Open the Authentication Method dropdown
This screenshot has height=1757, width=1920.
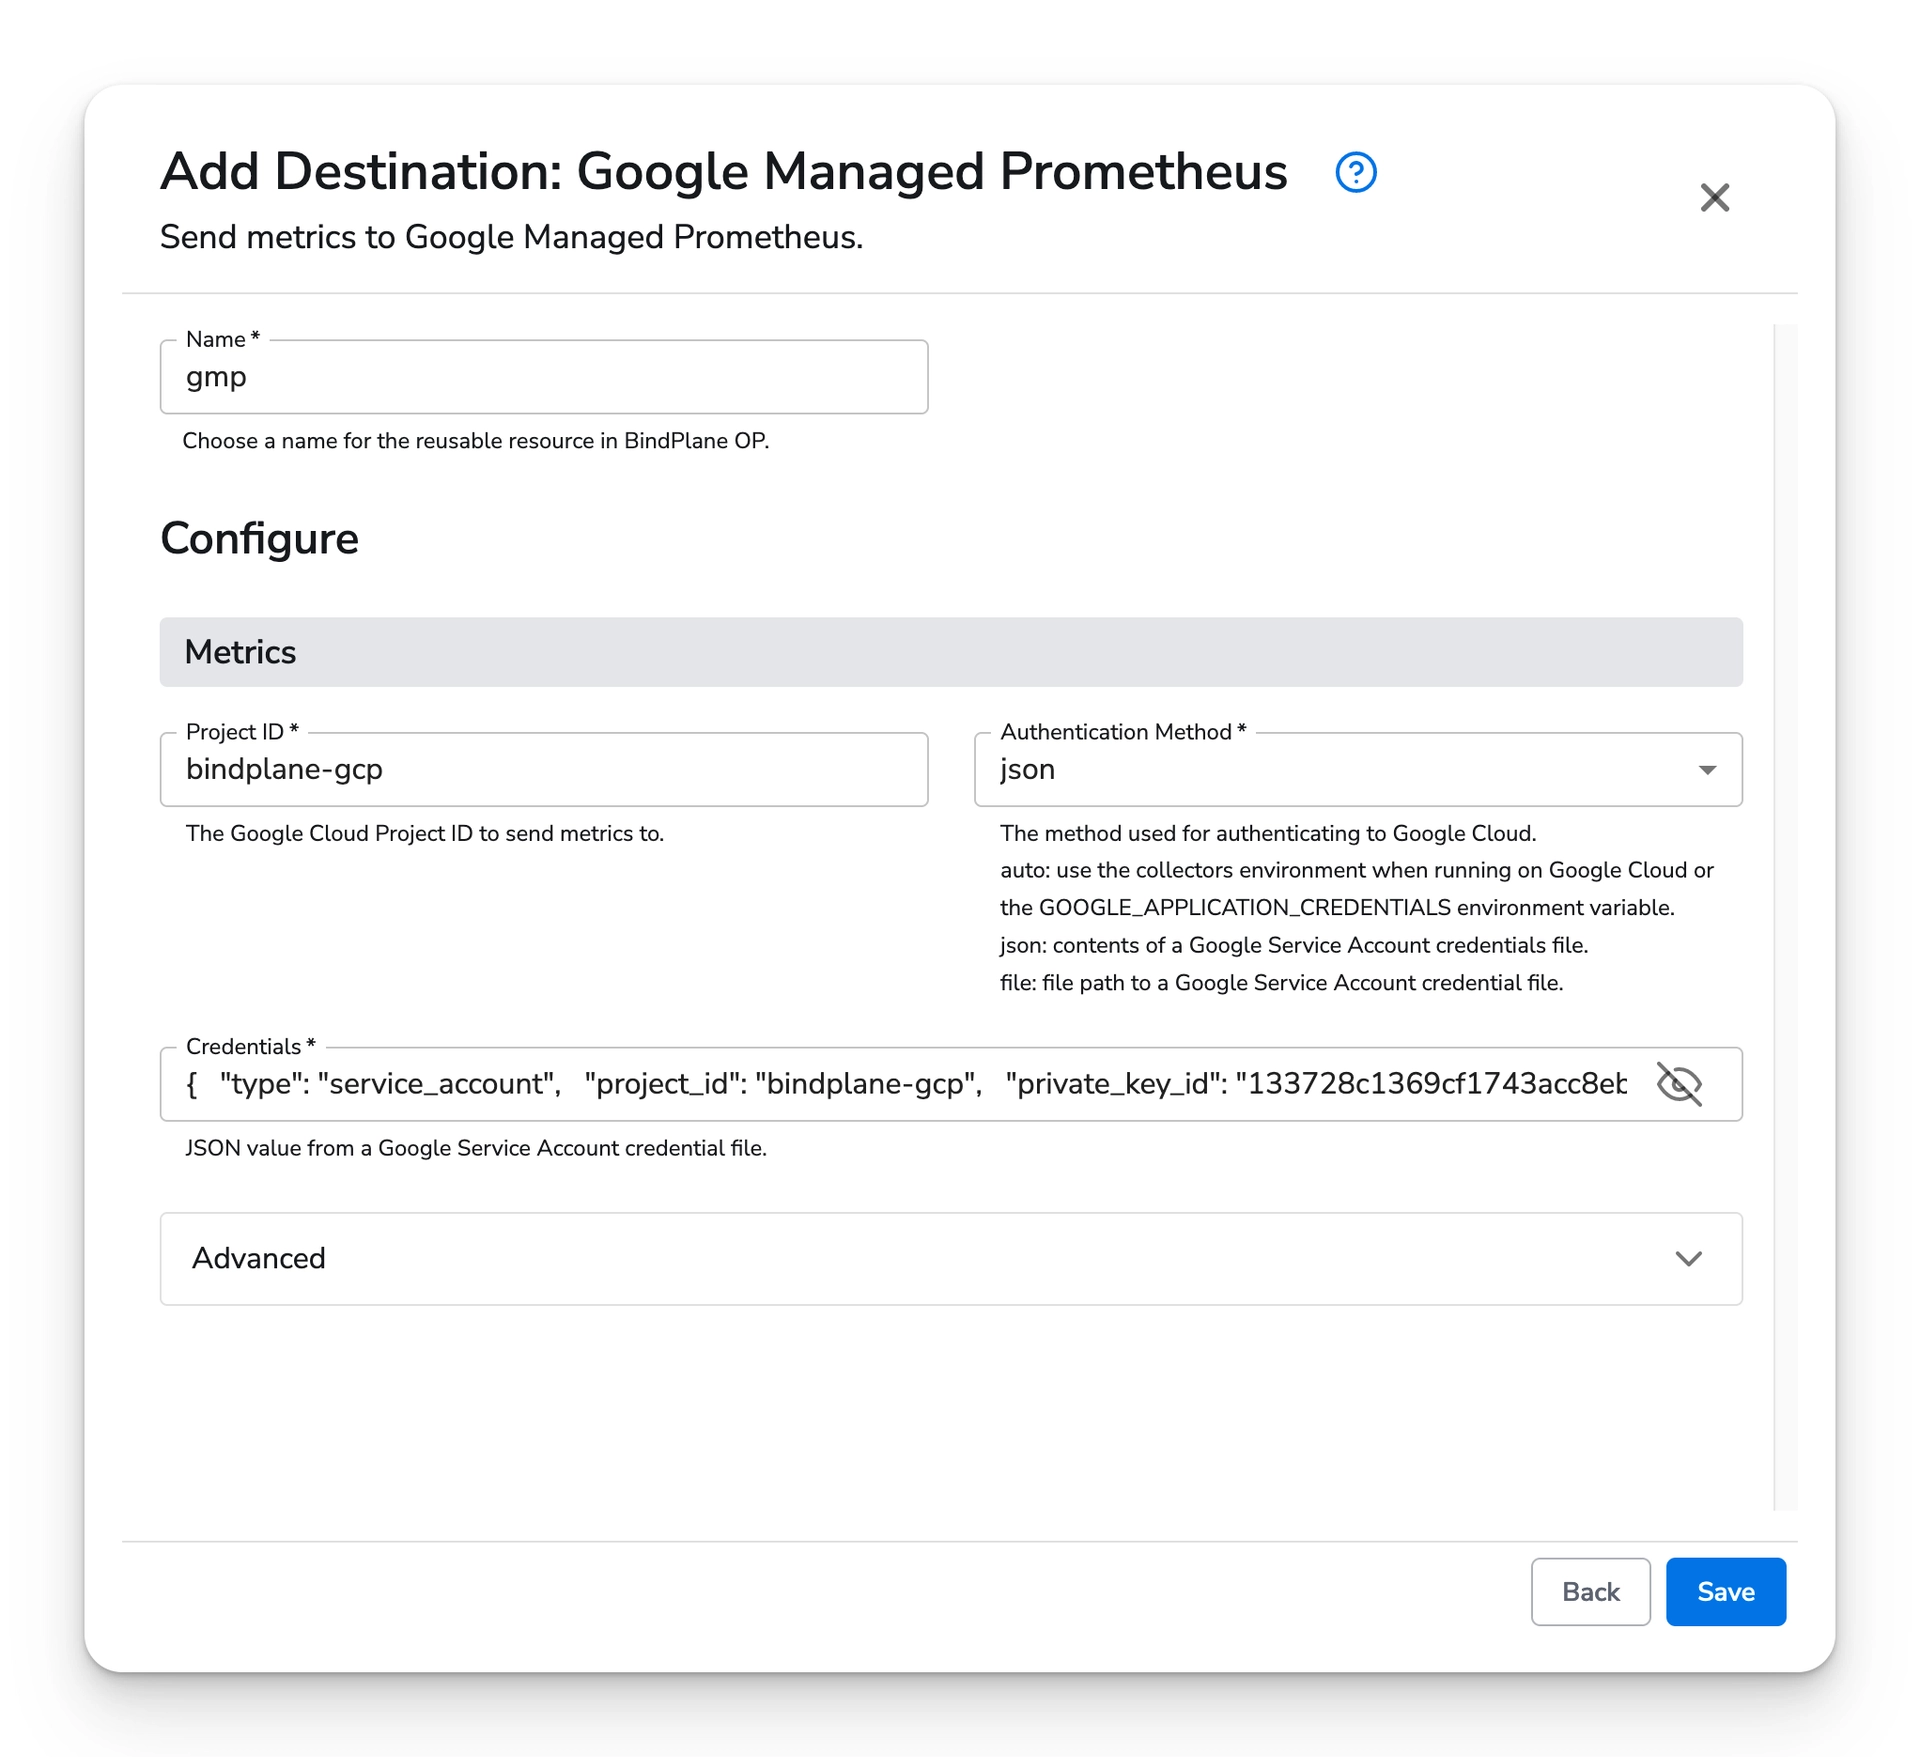point(1357,769)
